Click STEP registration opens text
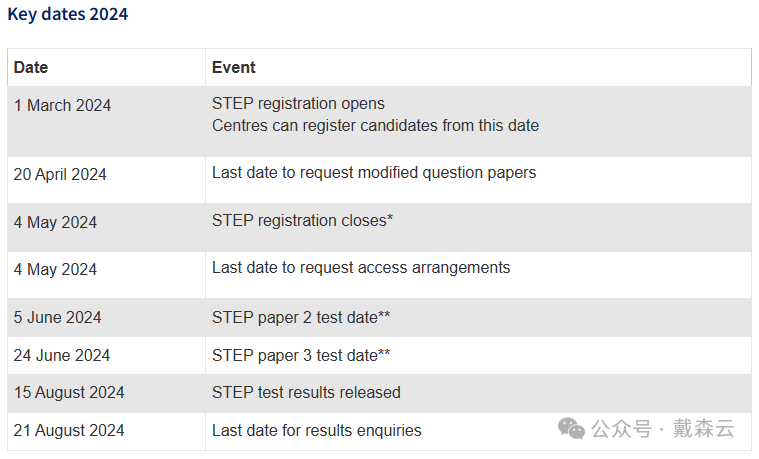Viewport: 759px width, 459px height. [298, 104]
